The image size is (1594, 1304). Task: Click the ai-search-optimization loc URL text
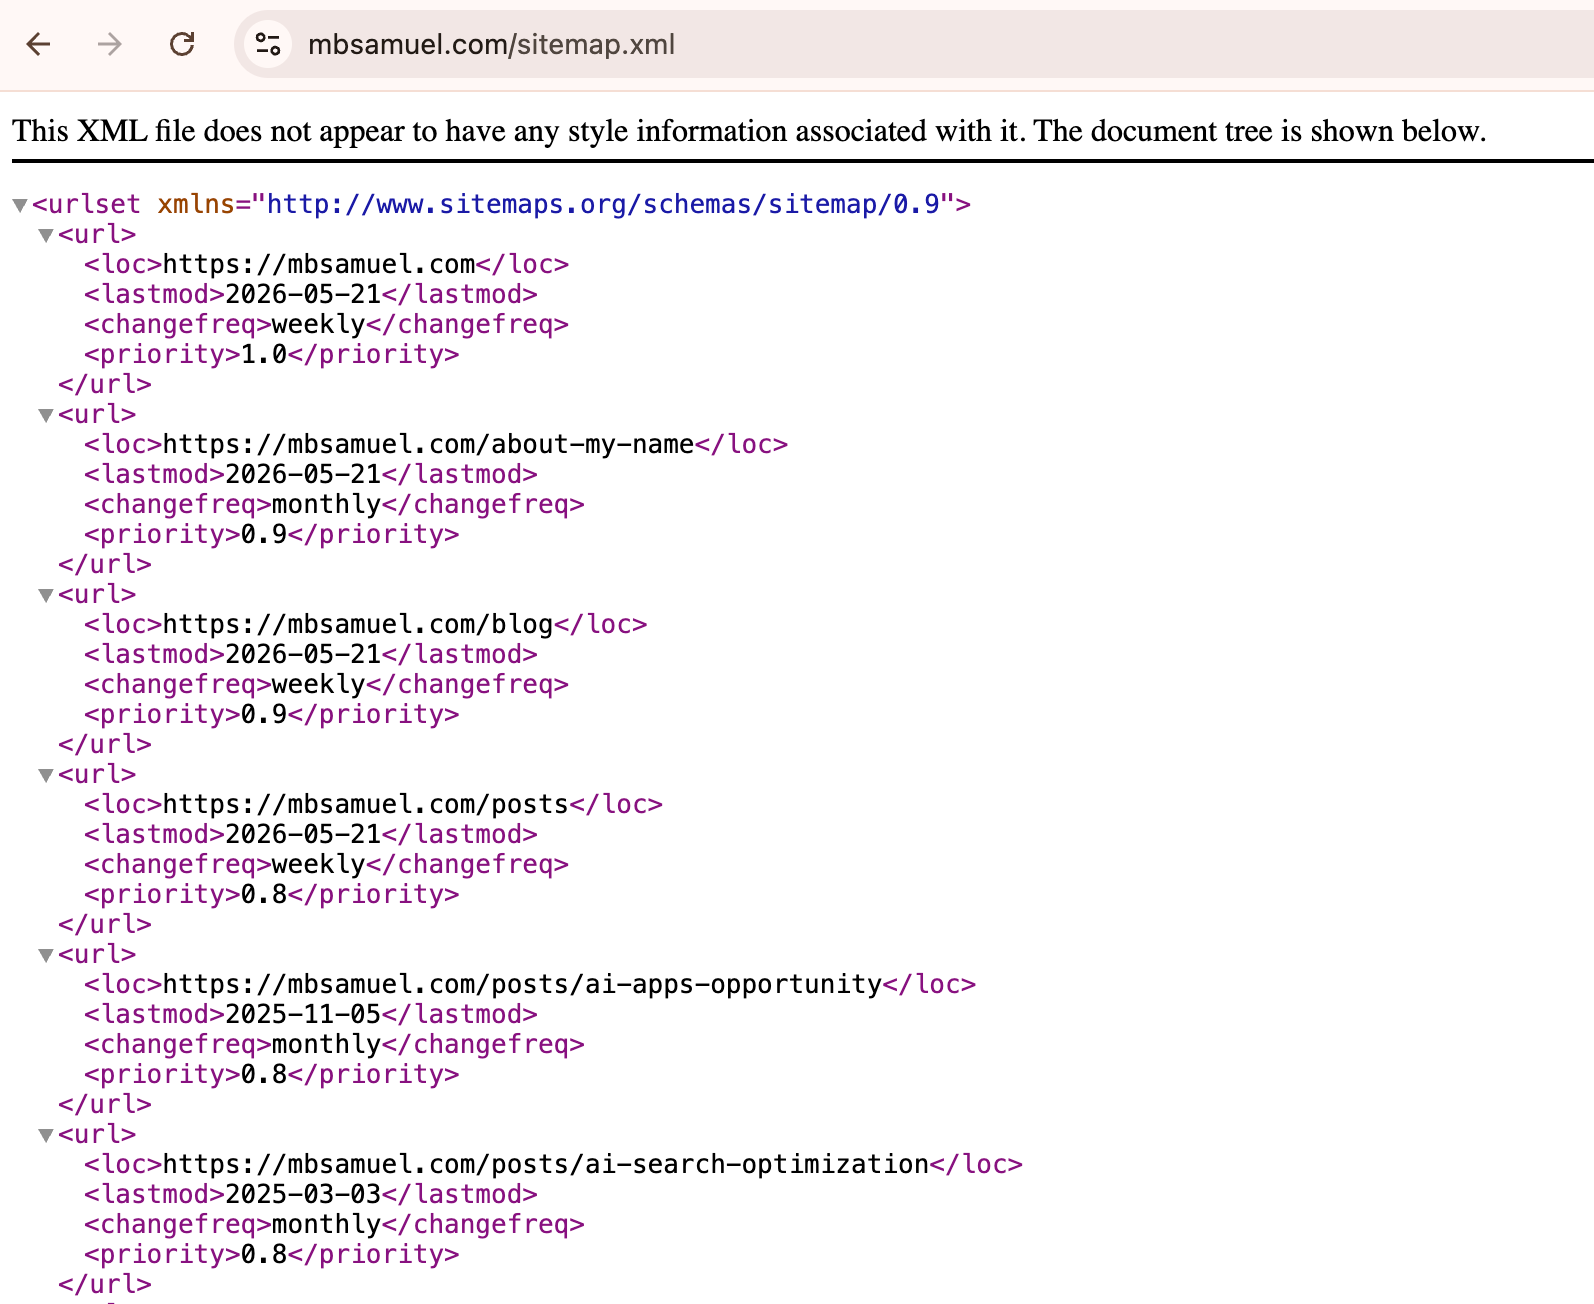pyautogui.click(x=546, y=1164)
